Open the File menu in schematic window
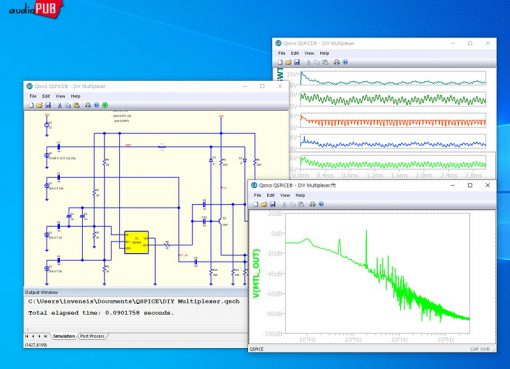510x369 pixels. [x=33, y=96]
